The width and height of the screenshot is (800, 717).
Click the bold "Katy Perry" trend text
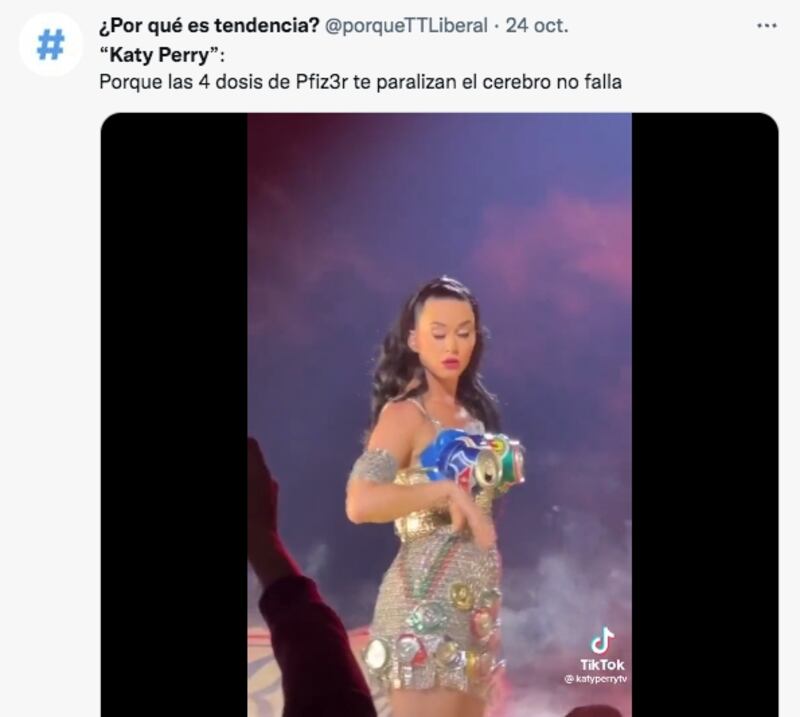(x=161, y=55)
